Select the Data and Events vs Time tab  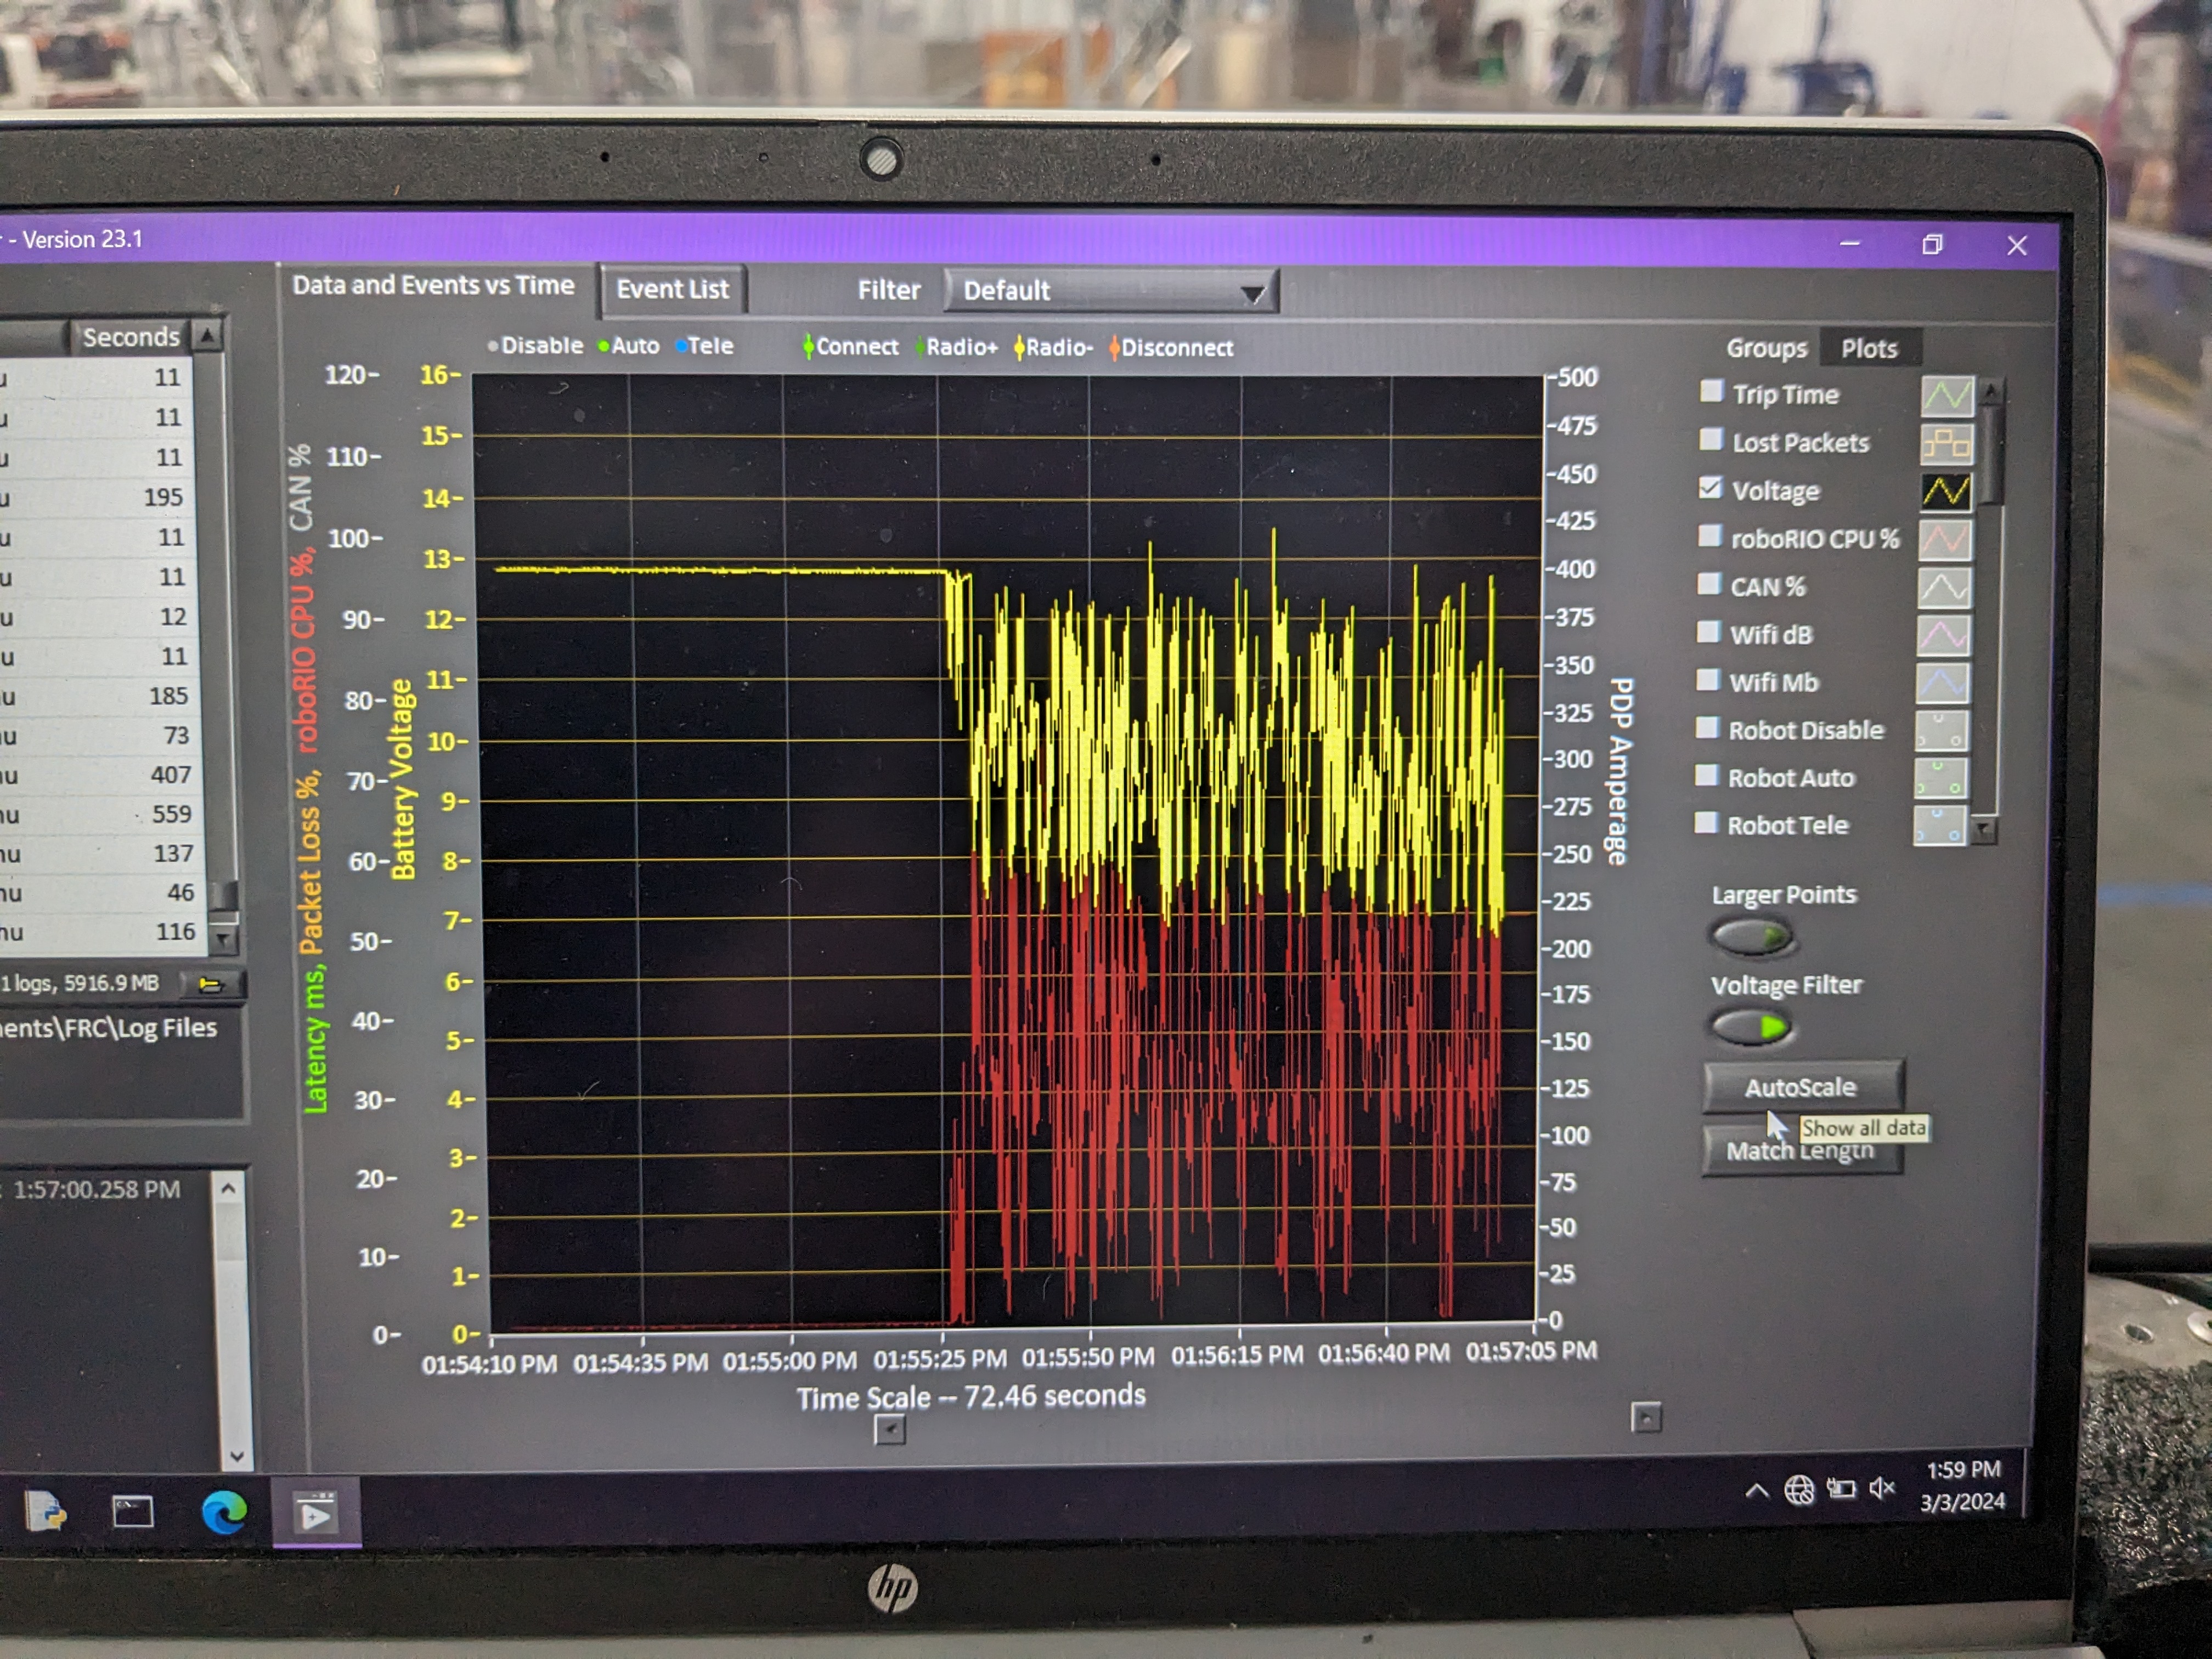point(433,286)
